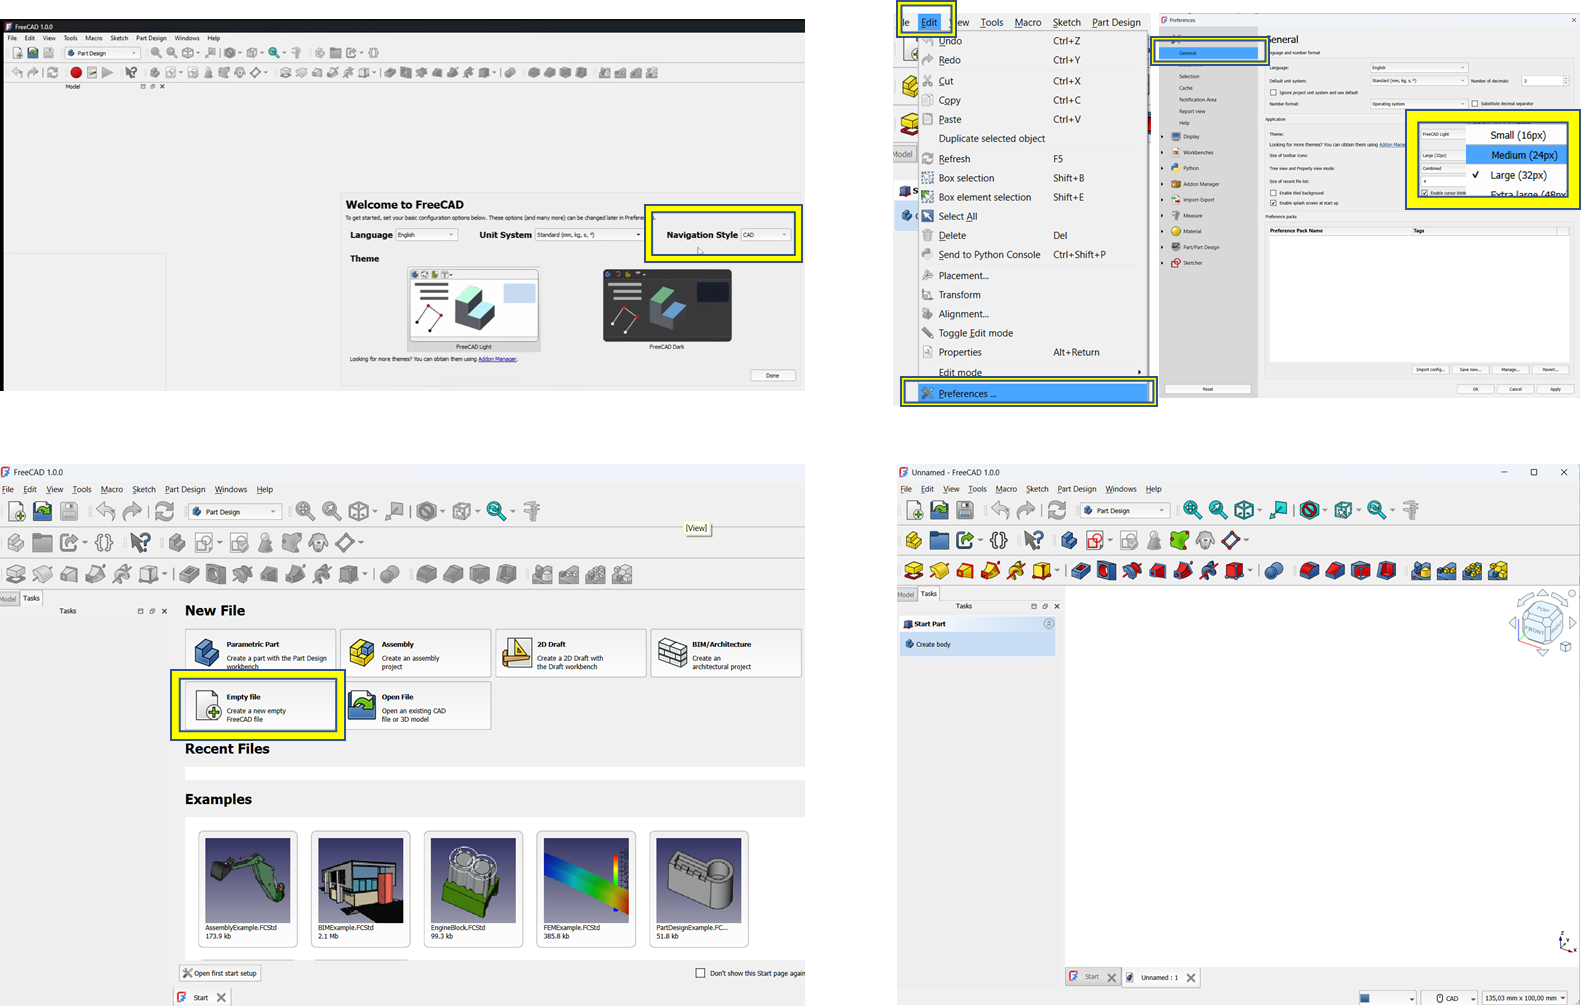Open Addon Manager link in Welcome dialog
1581x1006 pixels.
497,359
